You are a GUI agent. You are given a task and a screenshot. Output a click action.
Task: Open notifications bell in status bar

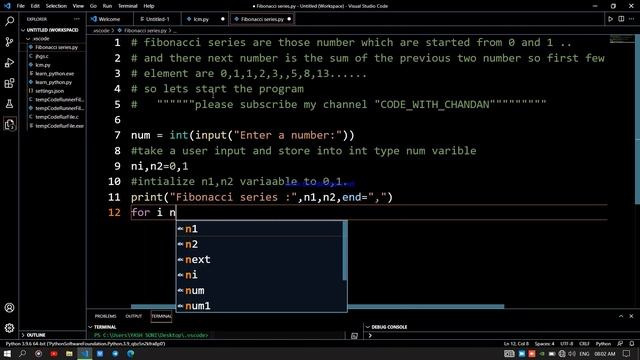[x=631, y=344]
